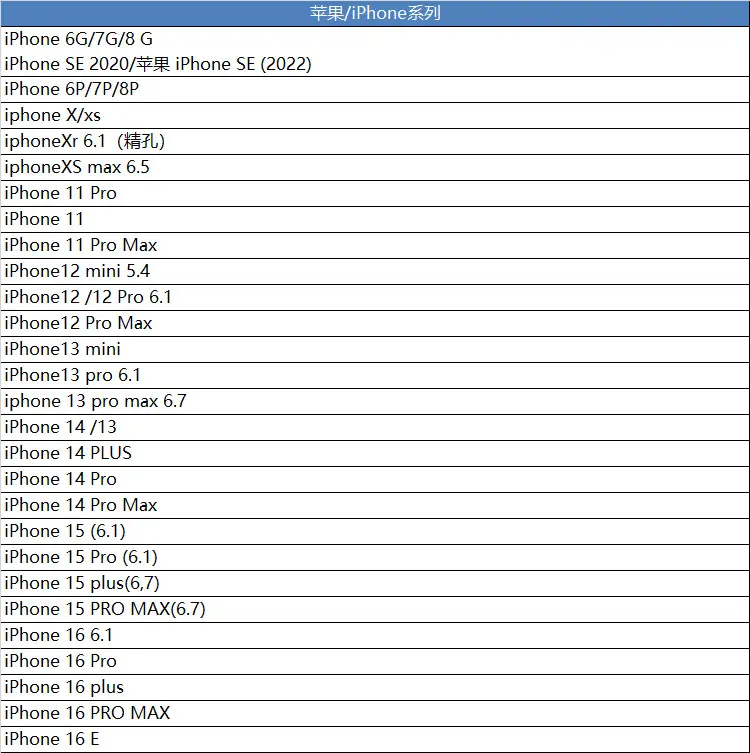Select the iPhone 15 PRO MAX(6.7) row
The image size is (750, 753).
pyautogui.click(x=375, y=609)
